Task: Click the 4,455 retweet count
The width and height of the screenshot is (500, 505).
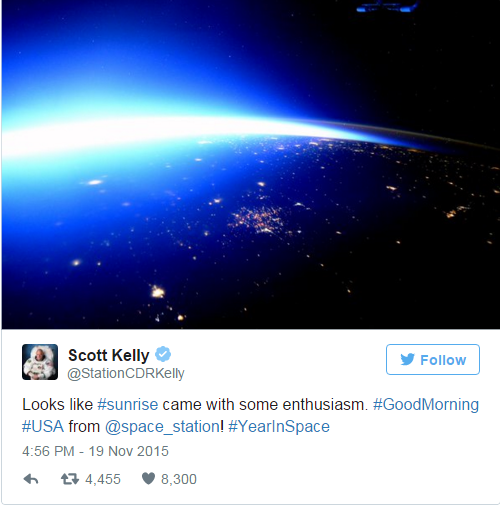Action: coord(103,479)
